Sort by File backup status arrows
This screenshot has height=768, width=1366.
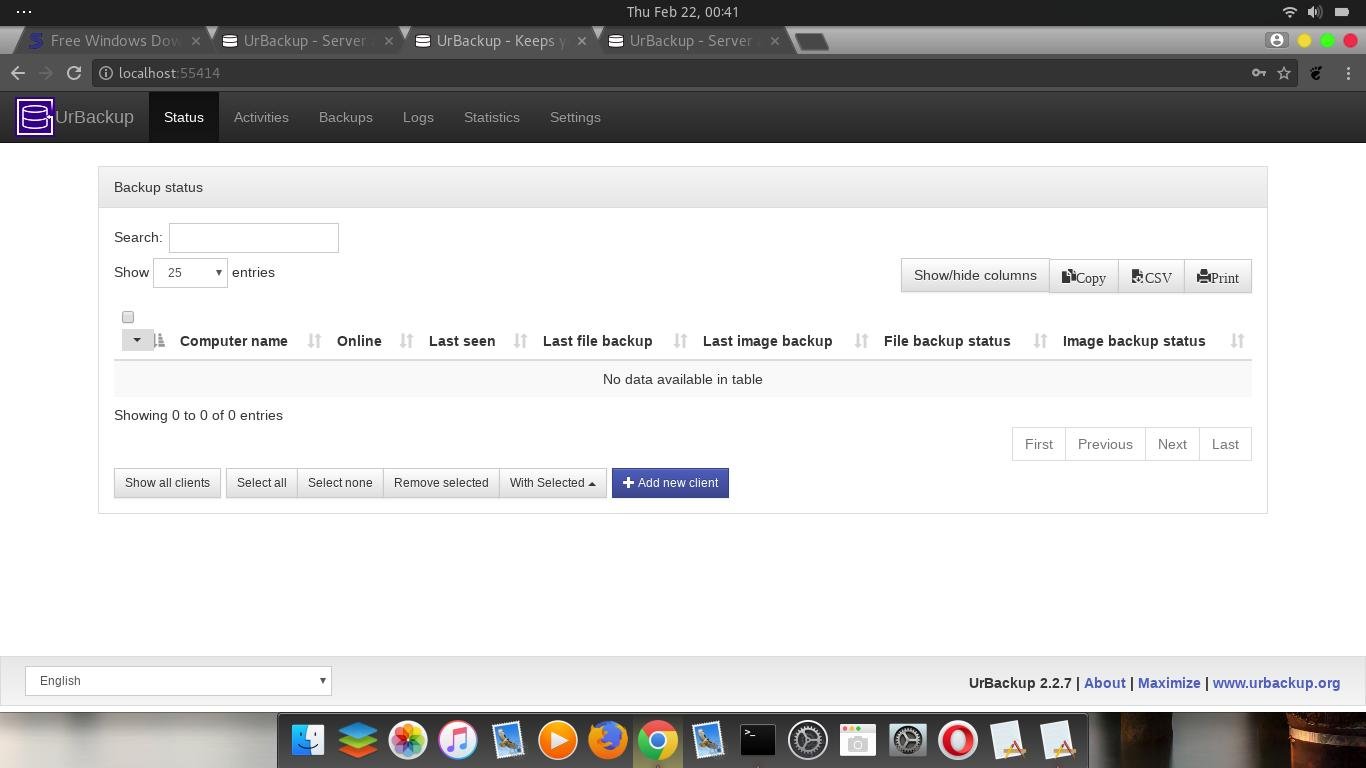(x=1040, y=341)
